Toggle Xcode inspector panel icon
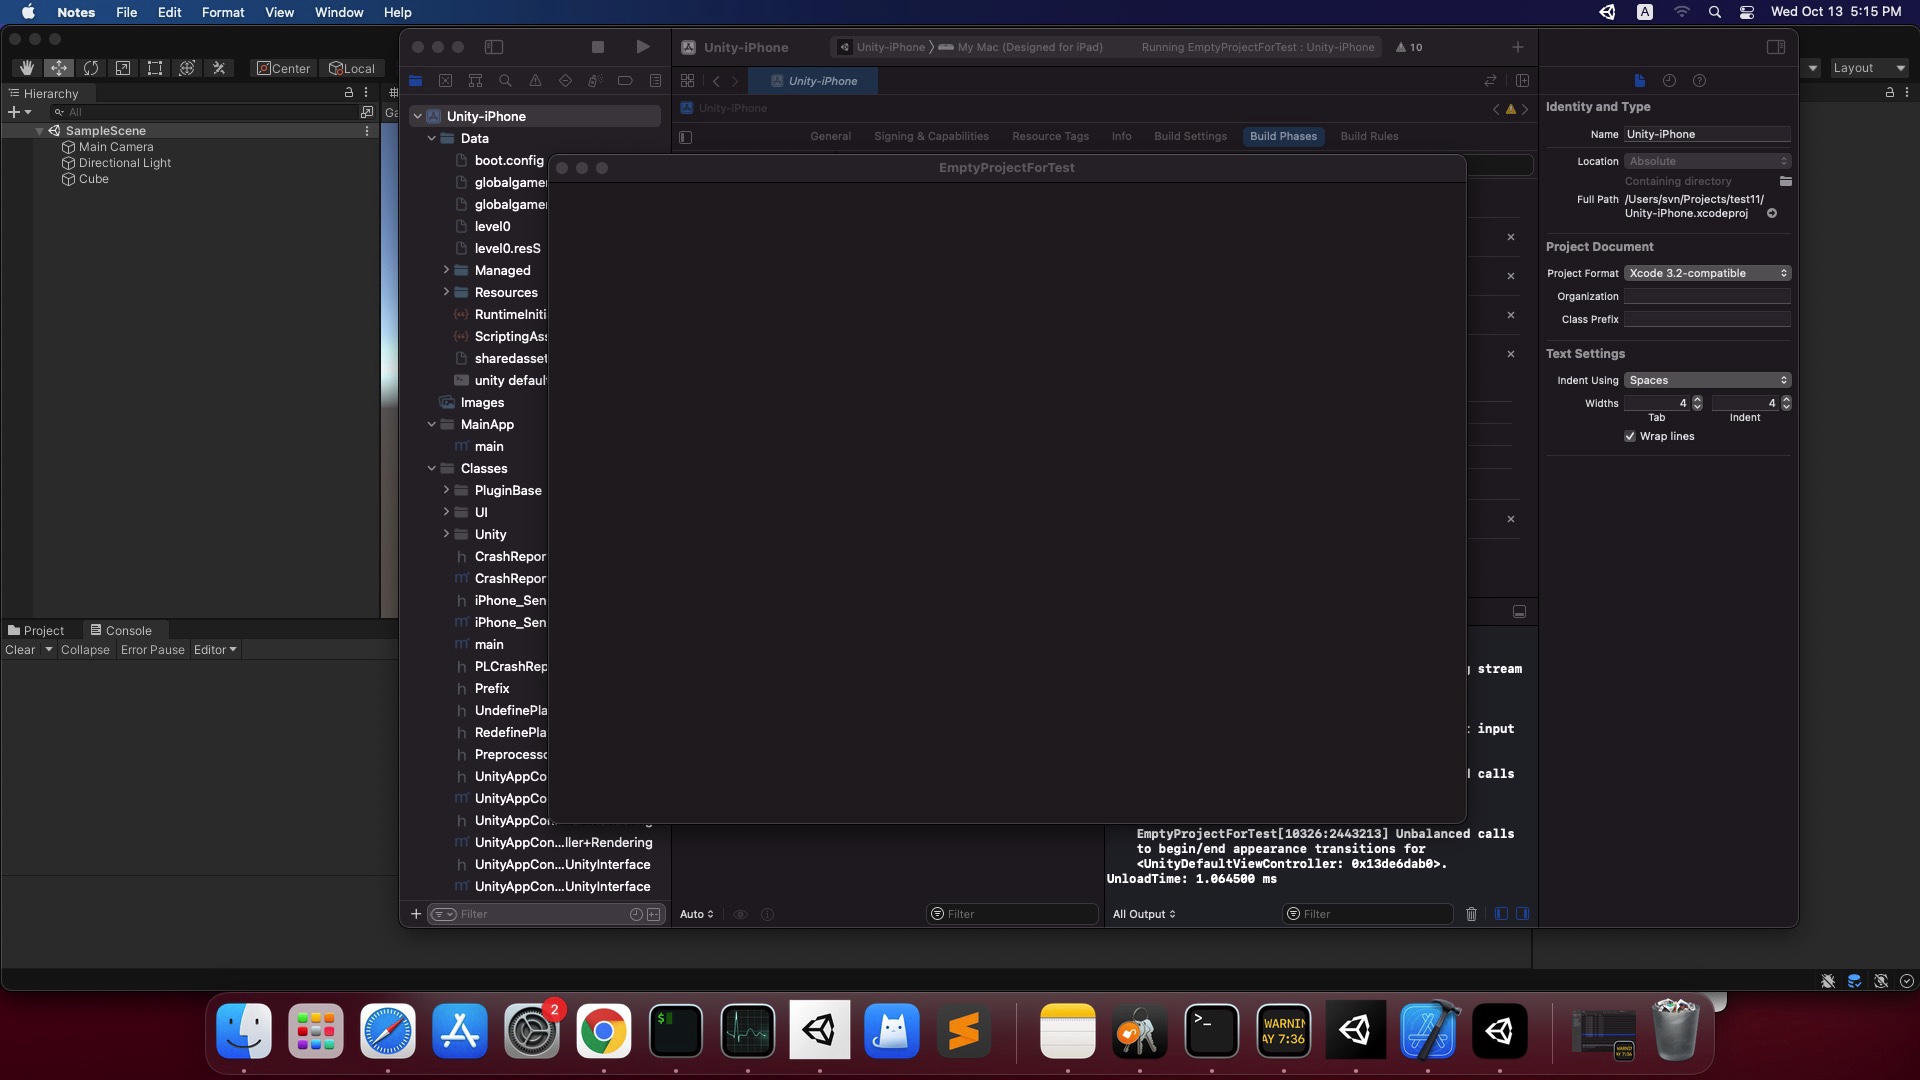The image size is (1920, 1080). [x=1776, y=47]
